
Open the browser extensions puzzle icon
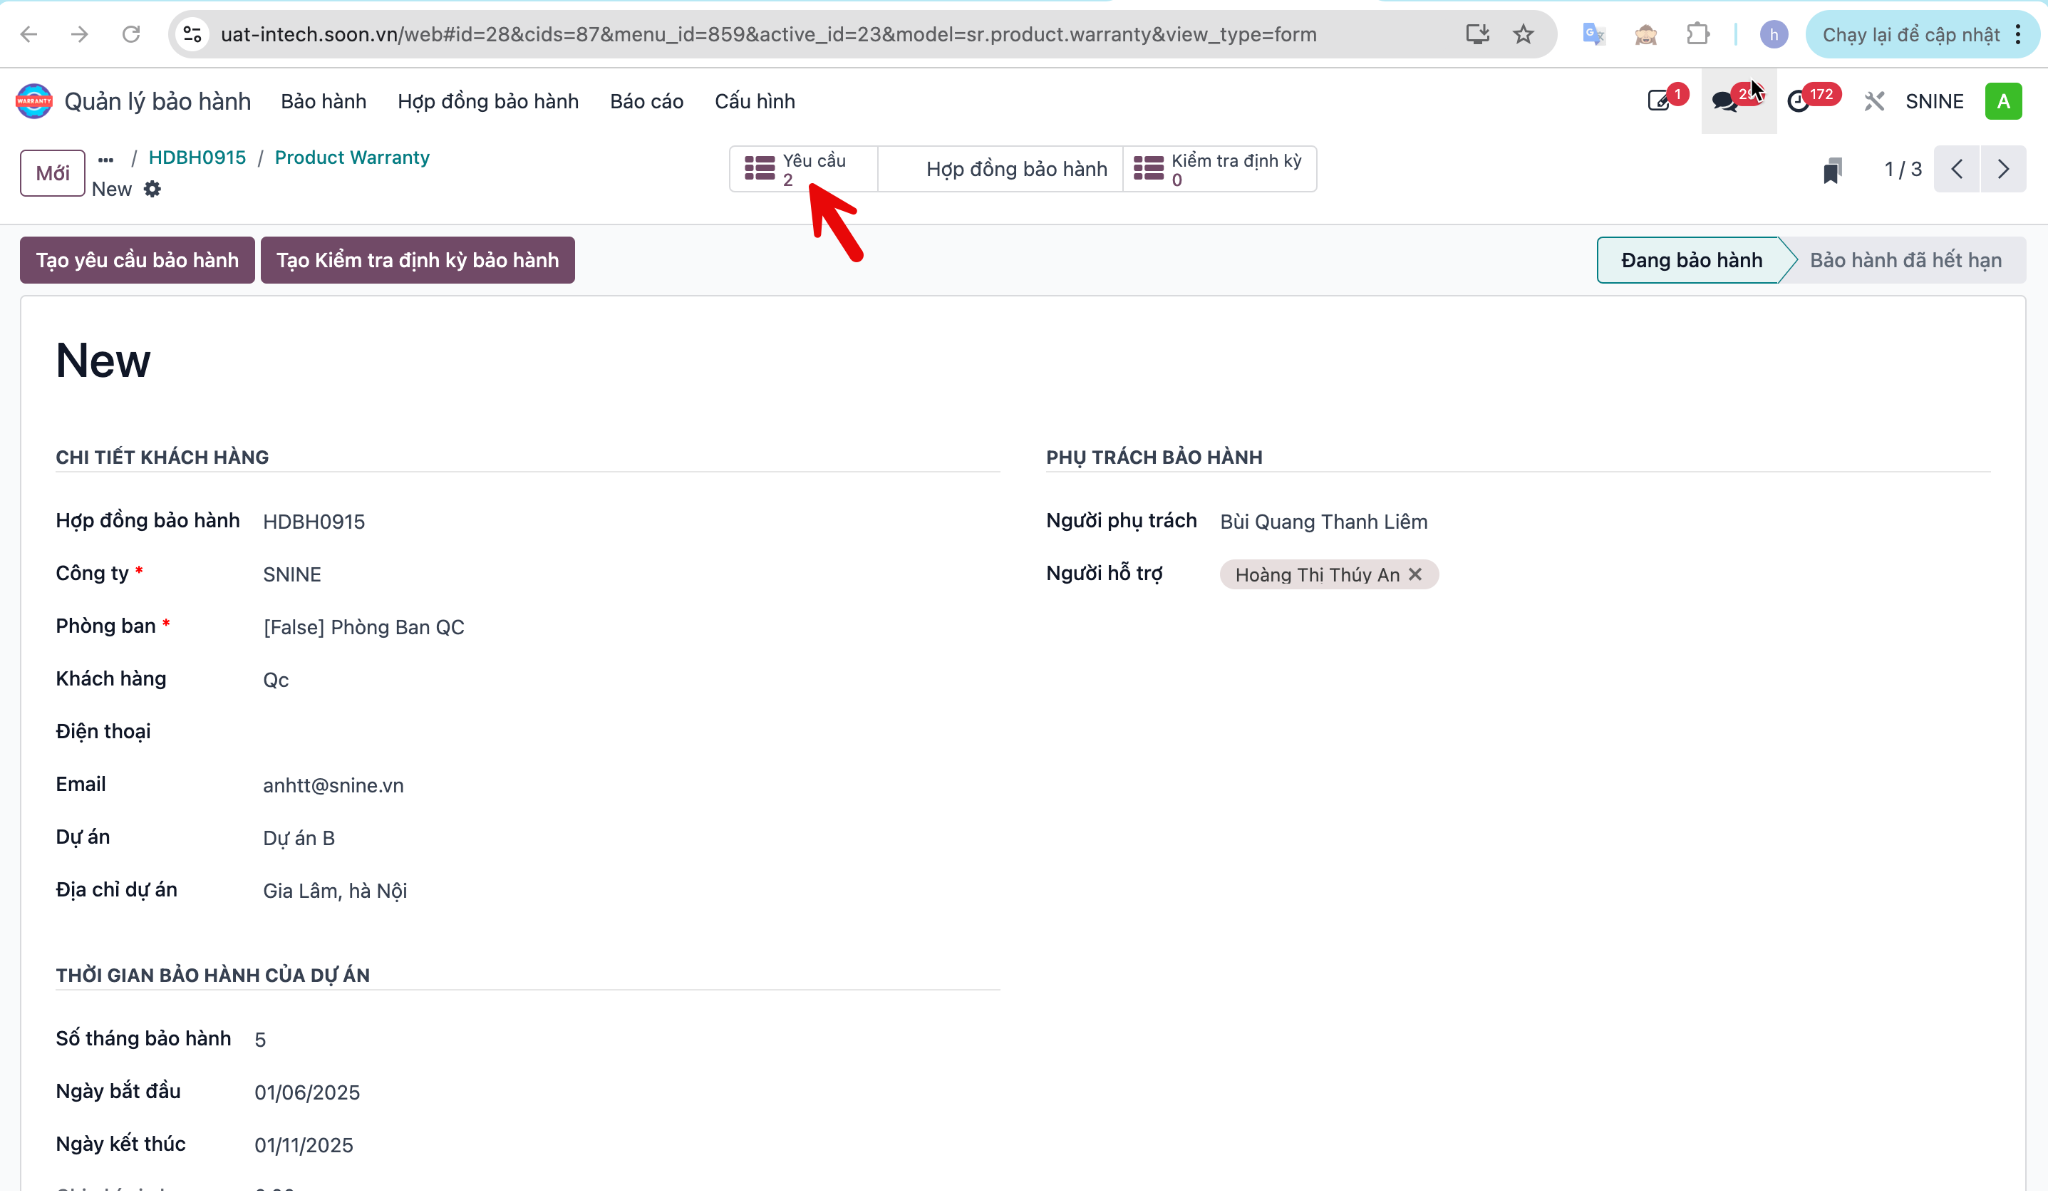[1698, 34]
